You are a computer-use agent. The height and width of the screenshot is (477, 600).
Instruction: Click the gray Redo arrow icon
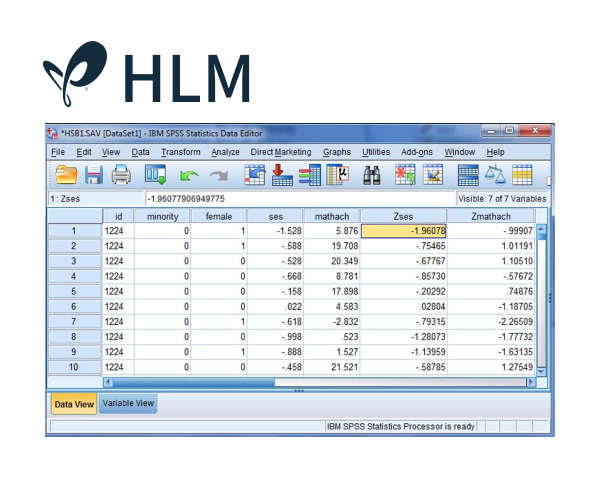tap(219, 176)
